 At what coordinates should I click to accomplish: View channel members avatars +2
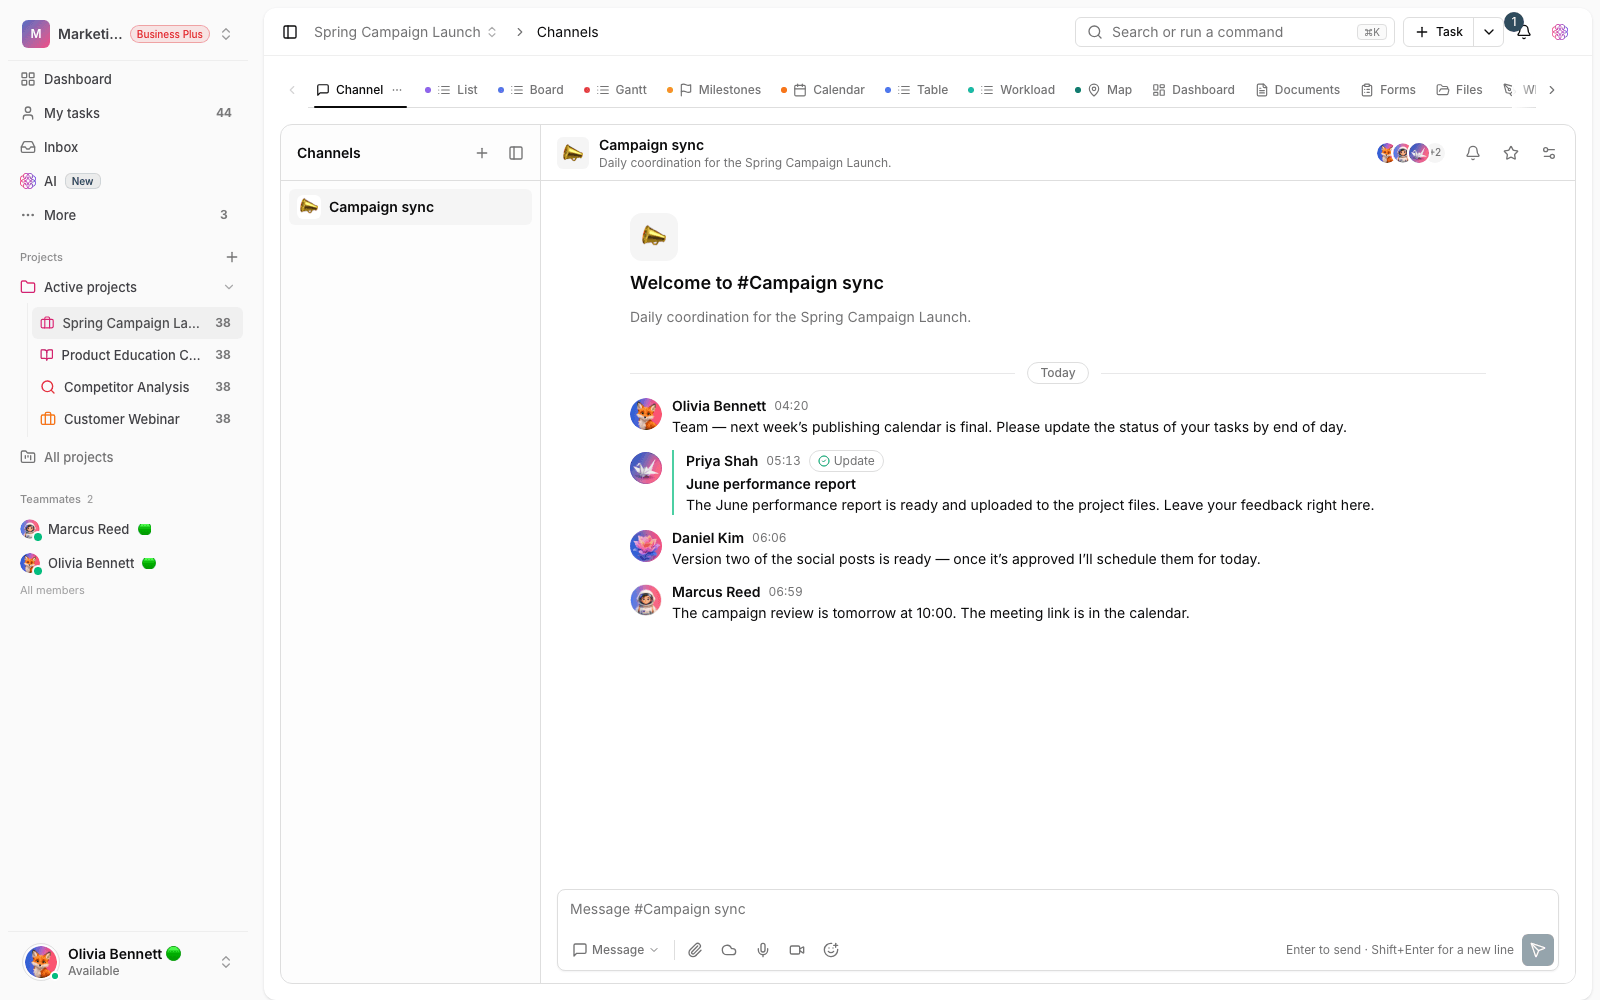(1410, 153)
